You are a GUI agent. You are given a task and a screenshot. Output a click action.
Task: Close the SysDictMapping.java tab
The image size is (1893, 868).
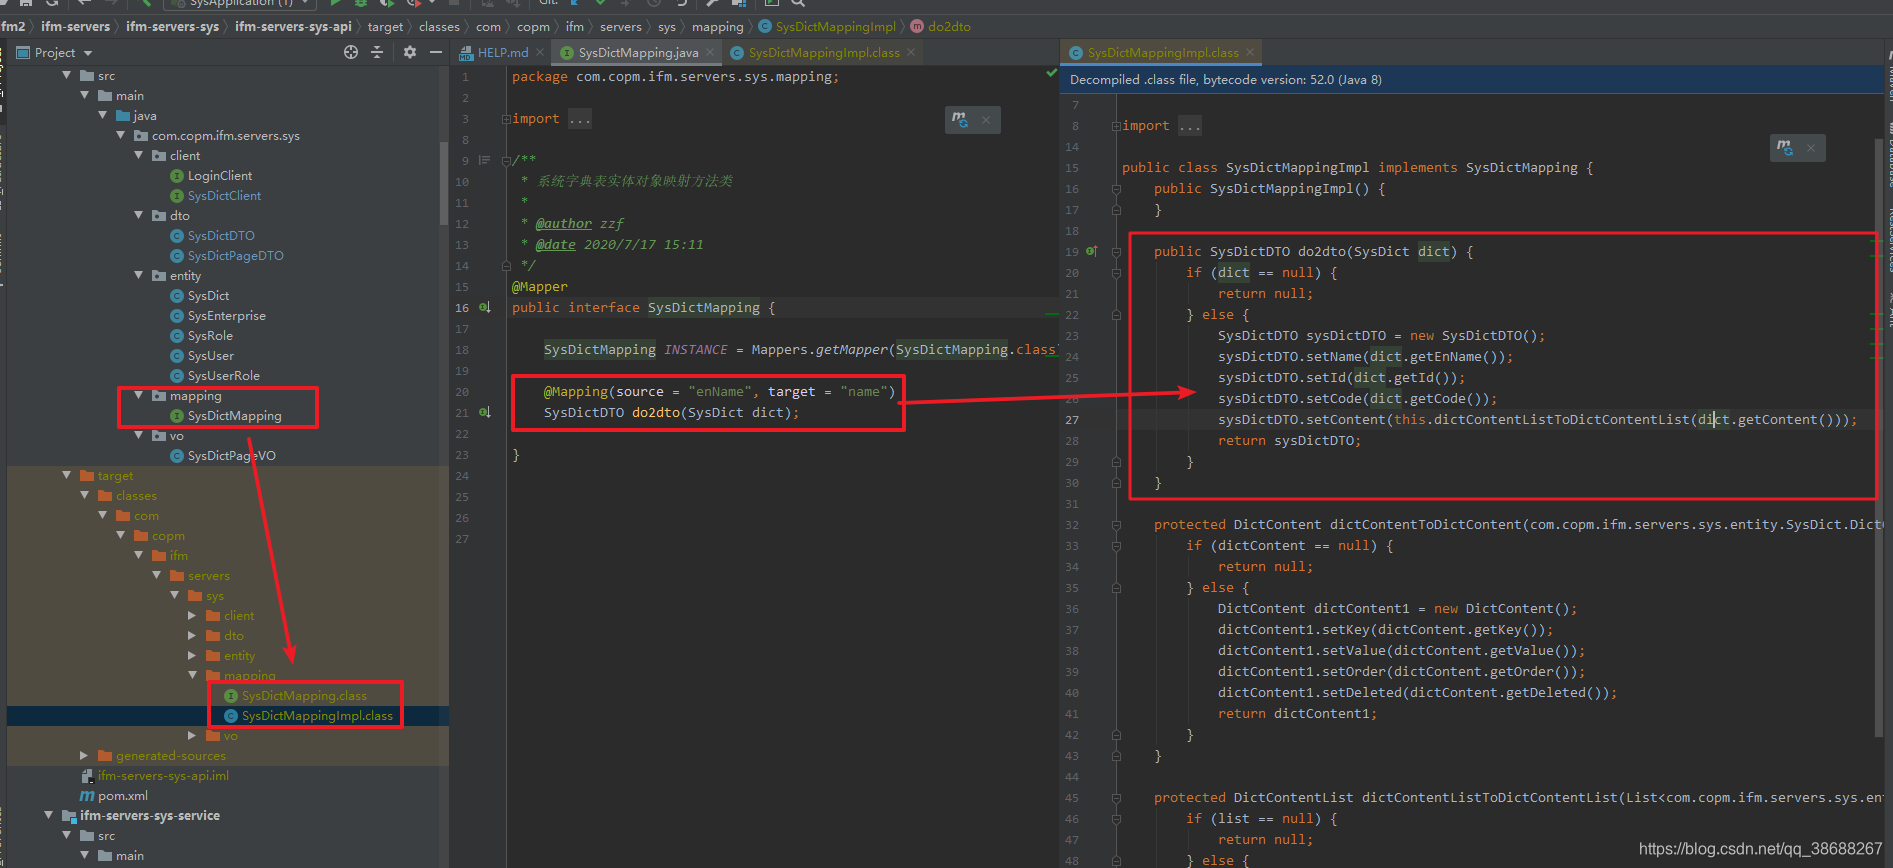710,52
